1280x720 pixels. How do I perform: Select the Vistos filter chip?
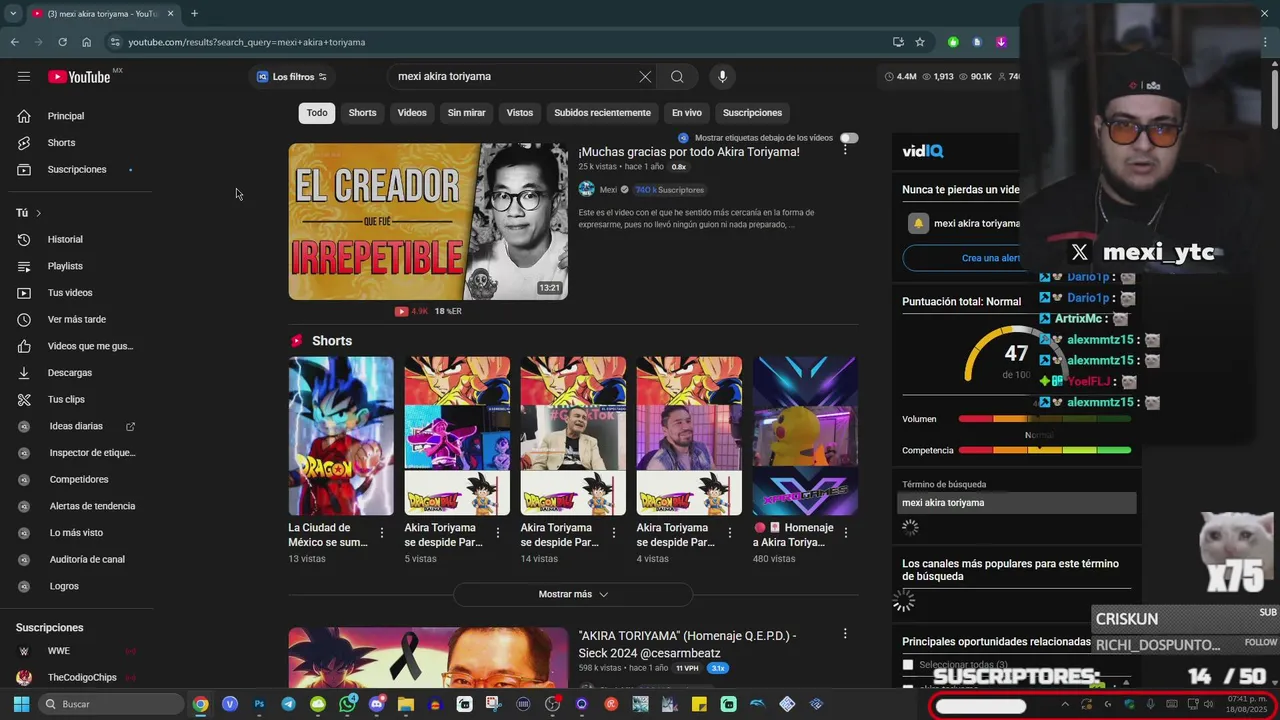520,113
